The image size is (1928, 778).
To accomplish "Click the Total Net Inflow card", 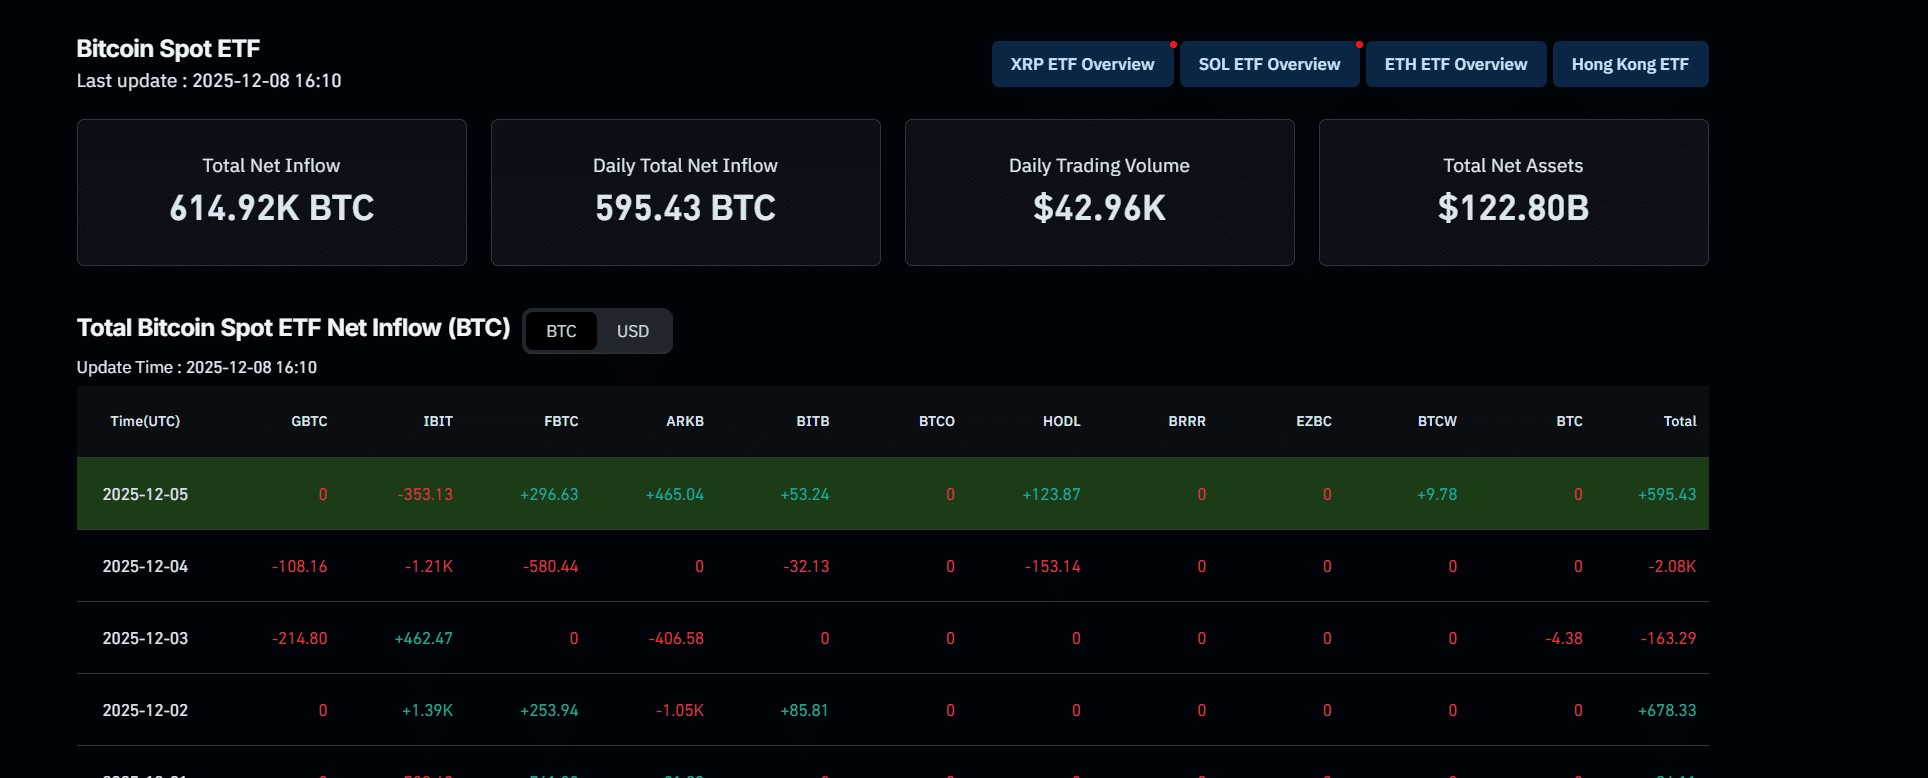I will point(272,192).
